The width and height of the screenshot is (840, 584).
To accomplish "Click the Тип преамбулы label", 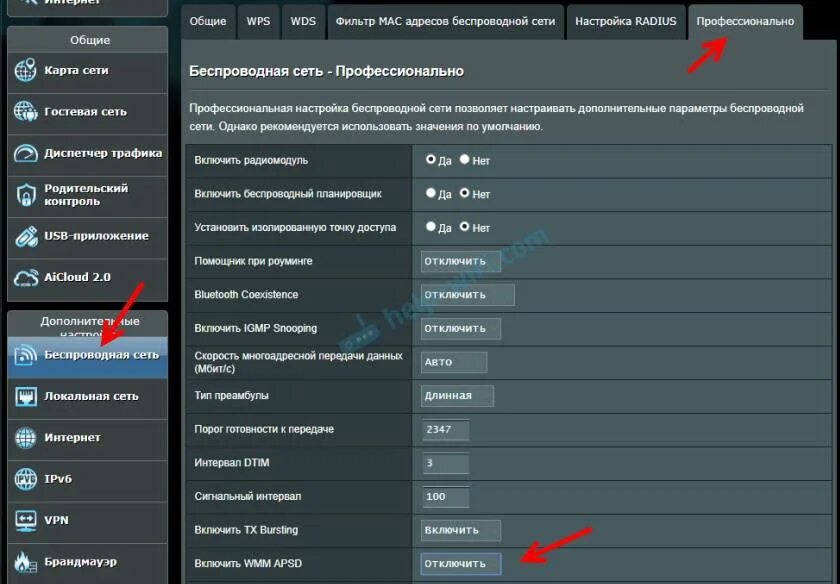I will [x=231, y=396].
